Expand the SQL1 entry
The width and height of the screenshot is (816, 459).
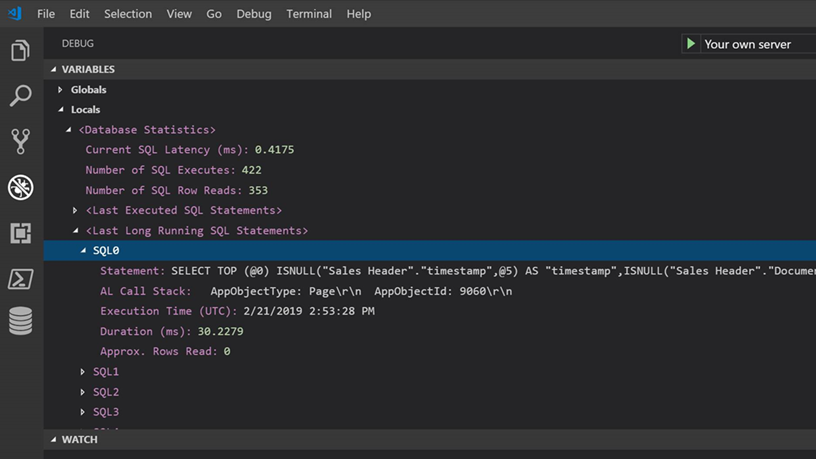tap(83, 372)
